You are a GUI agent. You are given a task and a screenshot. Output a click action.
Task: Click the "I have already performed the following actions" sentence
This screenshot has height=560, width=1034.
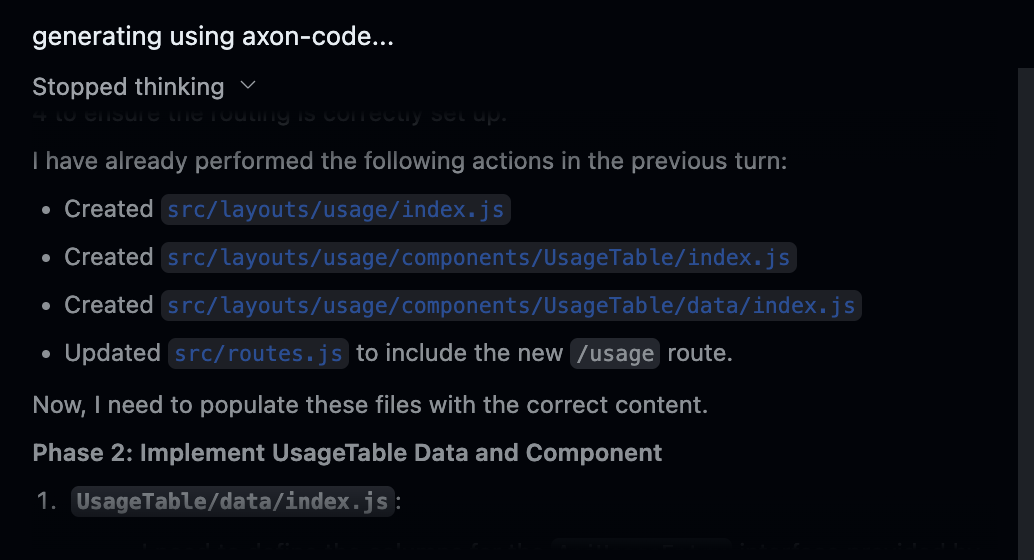[410, 161]
